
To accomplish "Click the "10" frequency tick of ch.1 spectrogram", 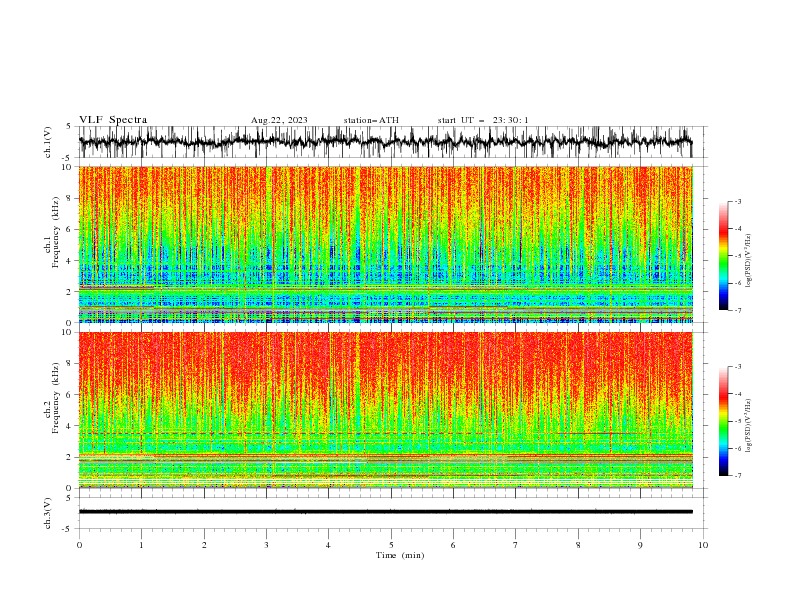I will [x=67, y=167].
